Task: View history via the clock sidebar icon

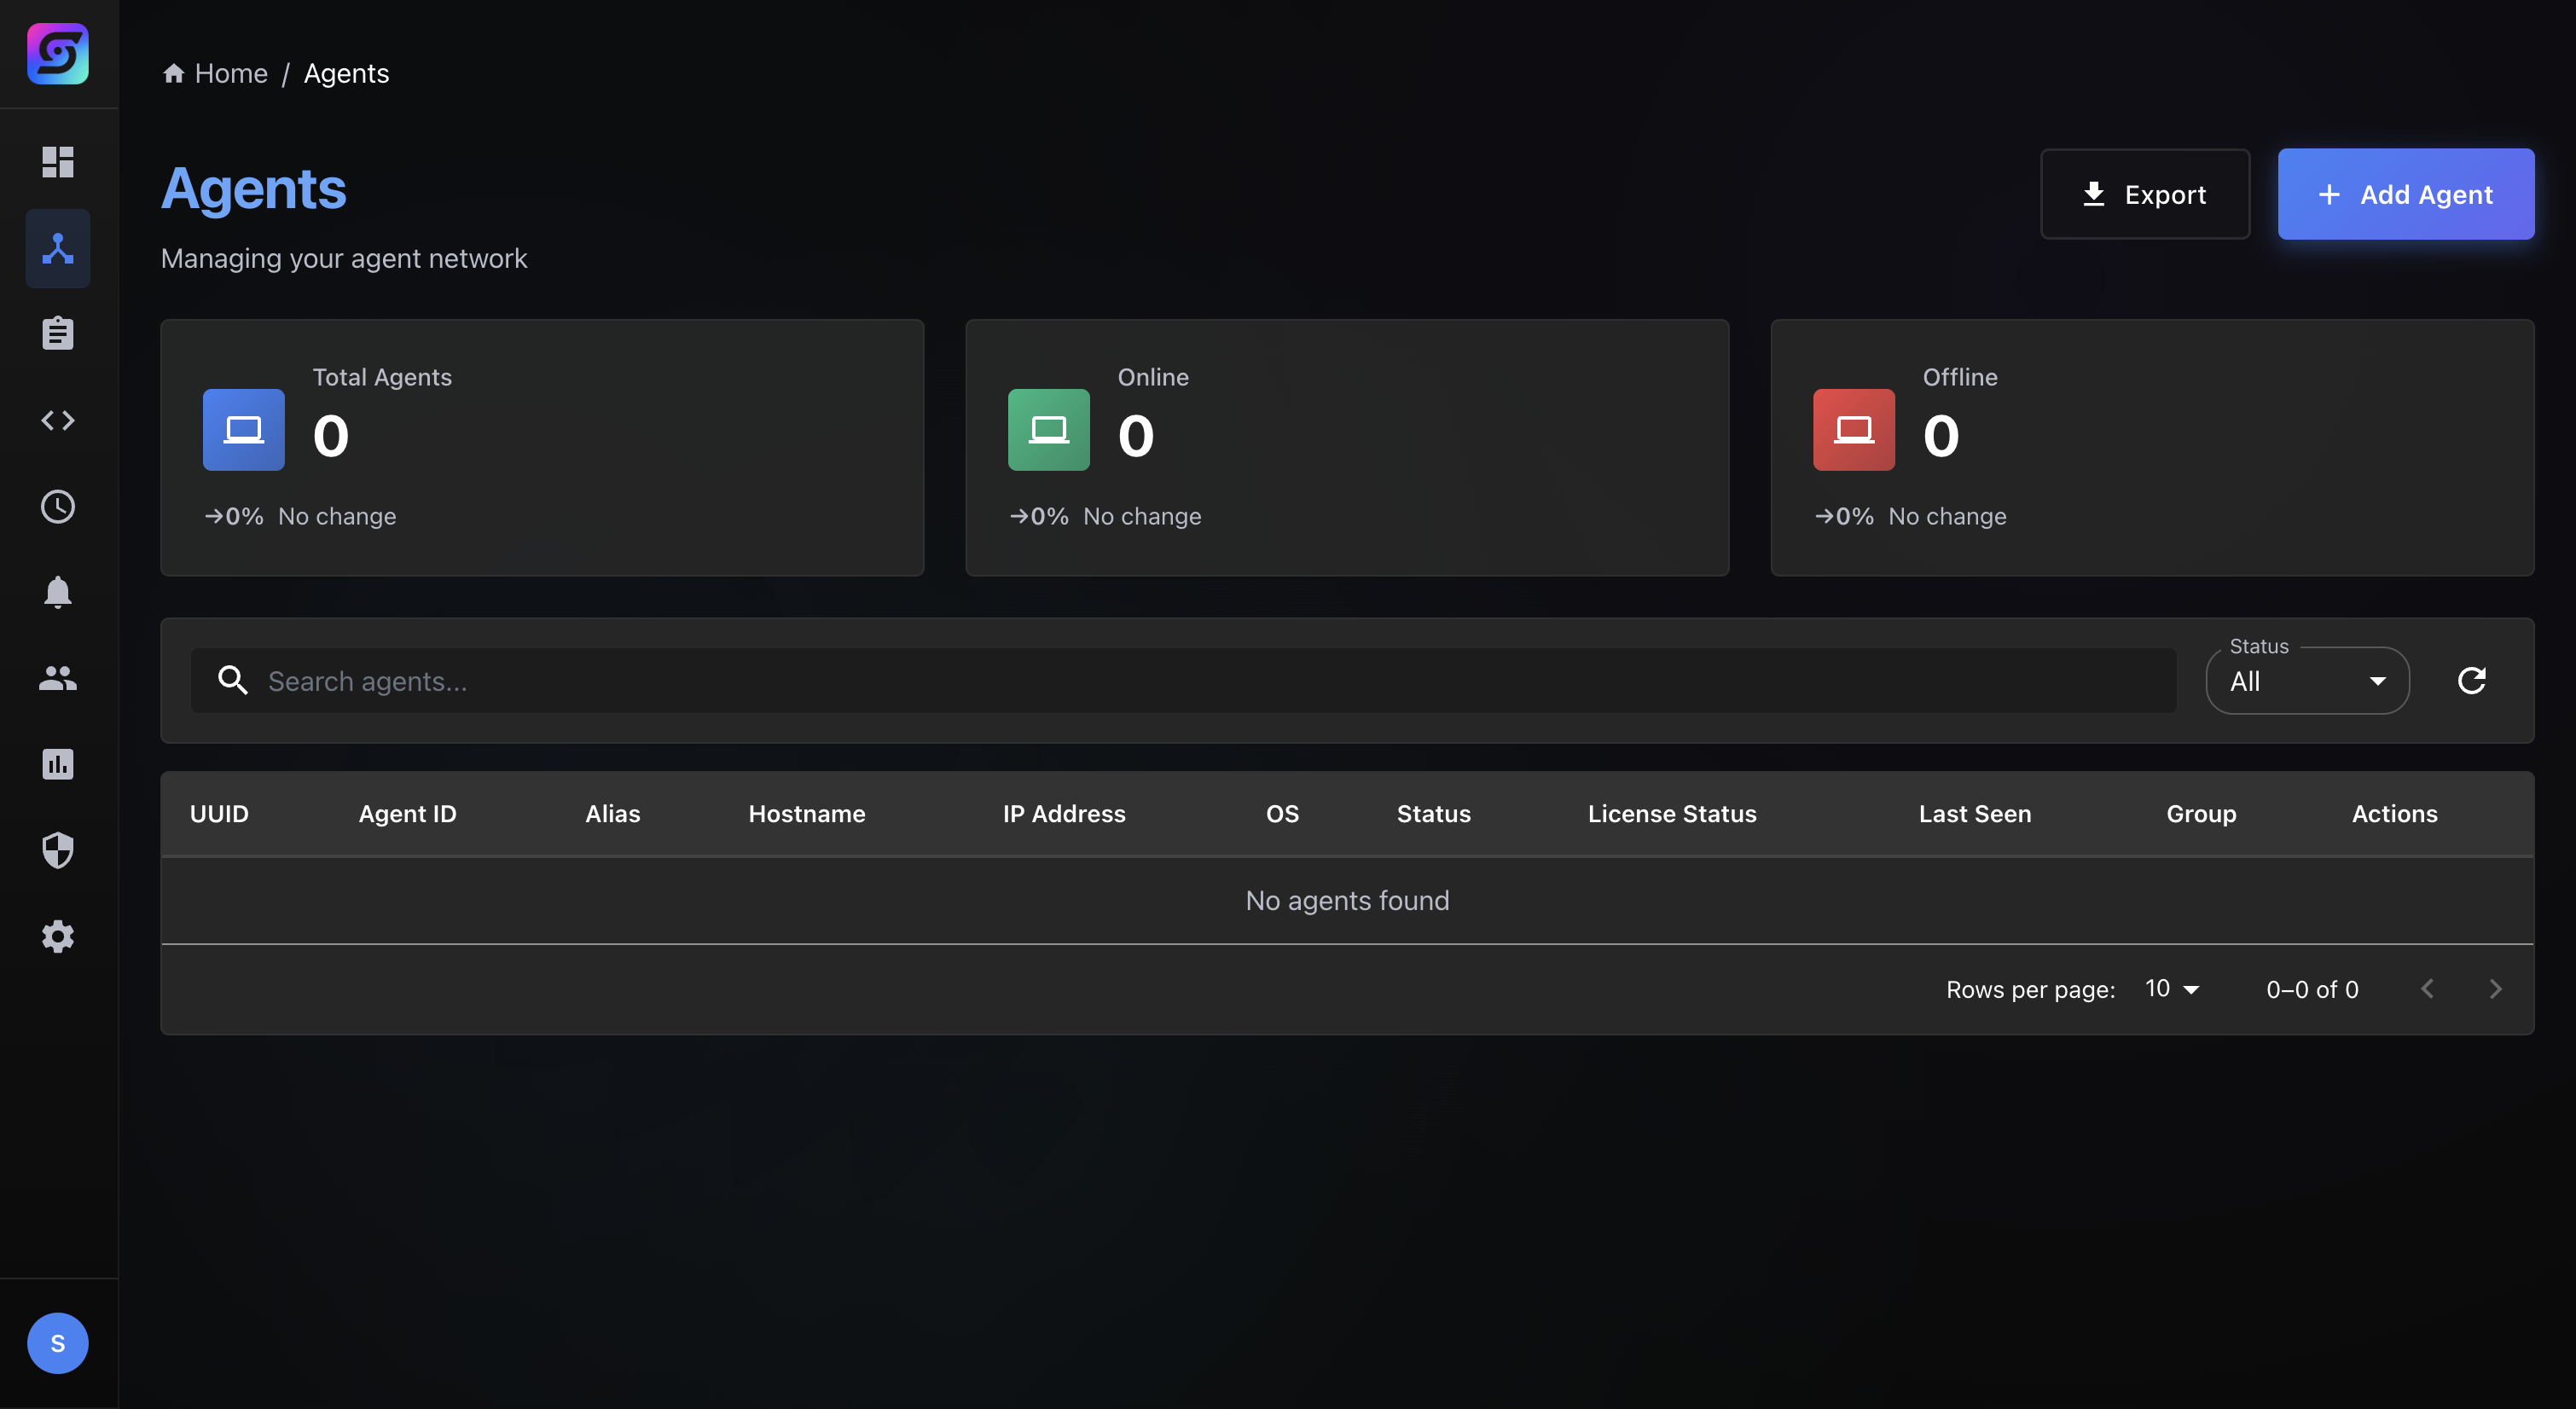Action: pos(58,506)
